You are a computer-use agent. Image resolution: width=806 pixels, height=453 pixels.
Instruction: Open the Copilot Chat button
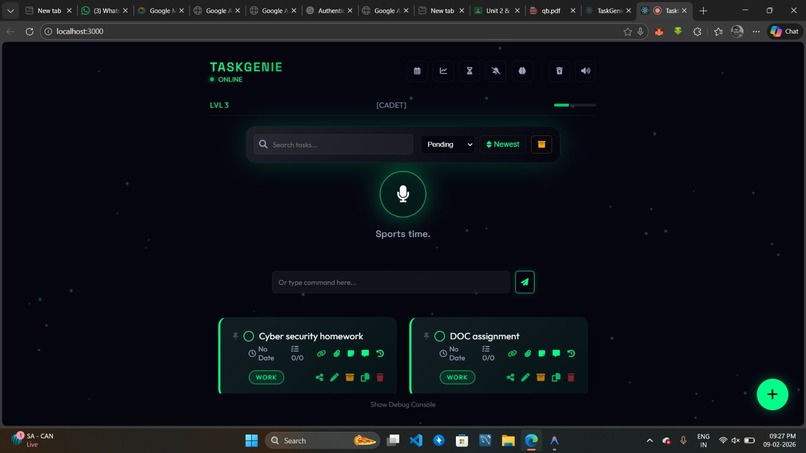pyautogui.click(x=784, y=31)
